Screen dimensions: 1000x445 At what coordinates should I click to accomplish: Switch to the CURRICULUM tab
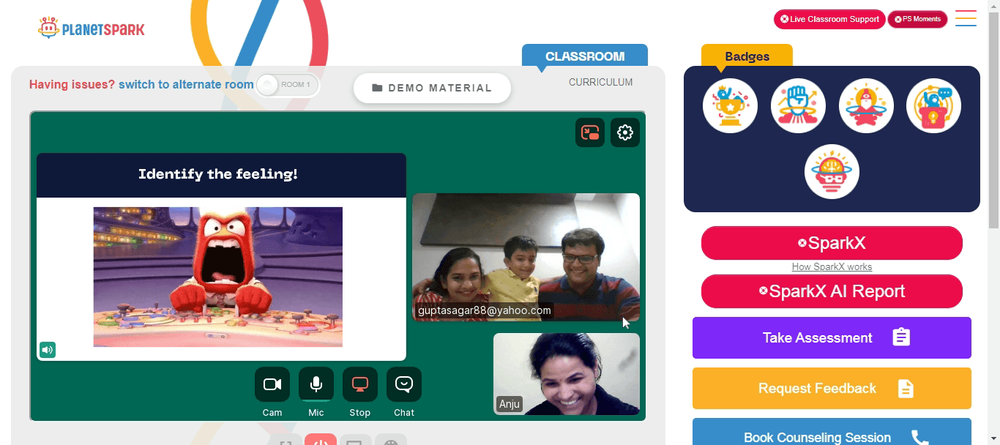[601, 82]
